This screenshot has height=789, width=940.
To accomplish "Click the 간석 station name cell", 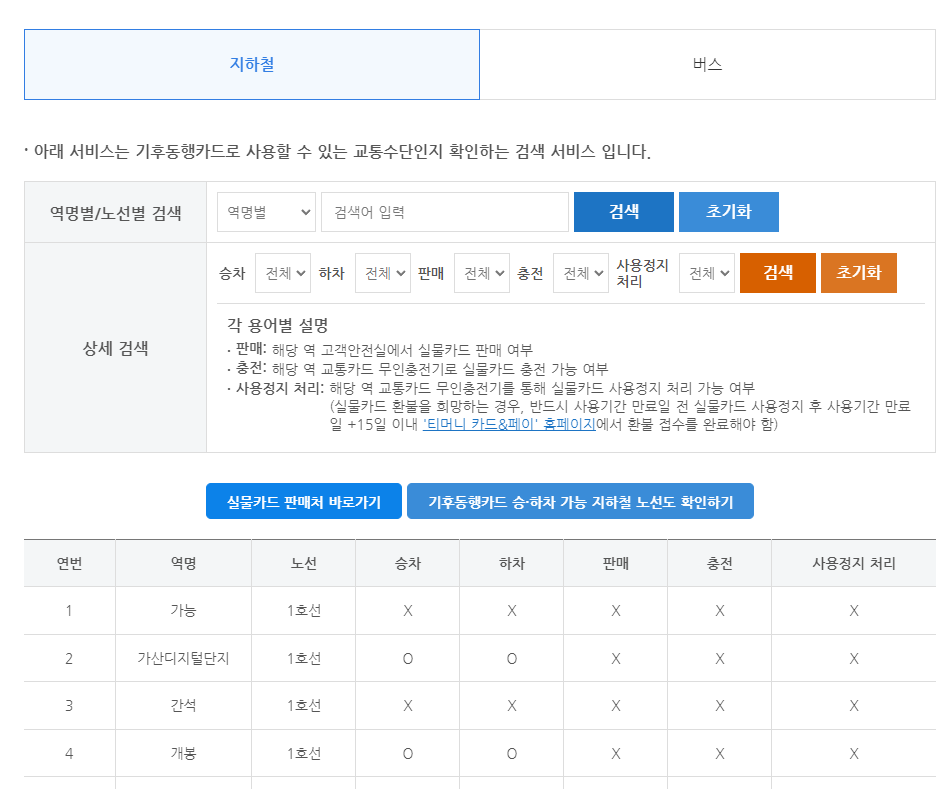I will click(183, 706).
